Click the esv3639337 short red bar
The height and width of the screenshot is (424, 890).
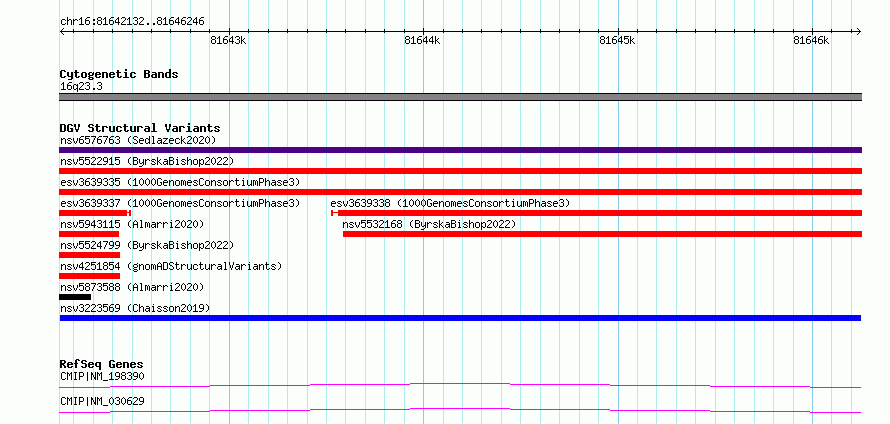pyautogui.click(x=95, y=213)
